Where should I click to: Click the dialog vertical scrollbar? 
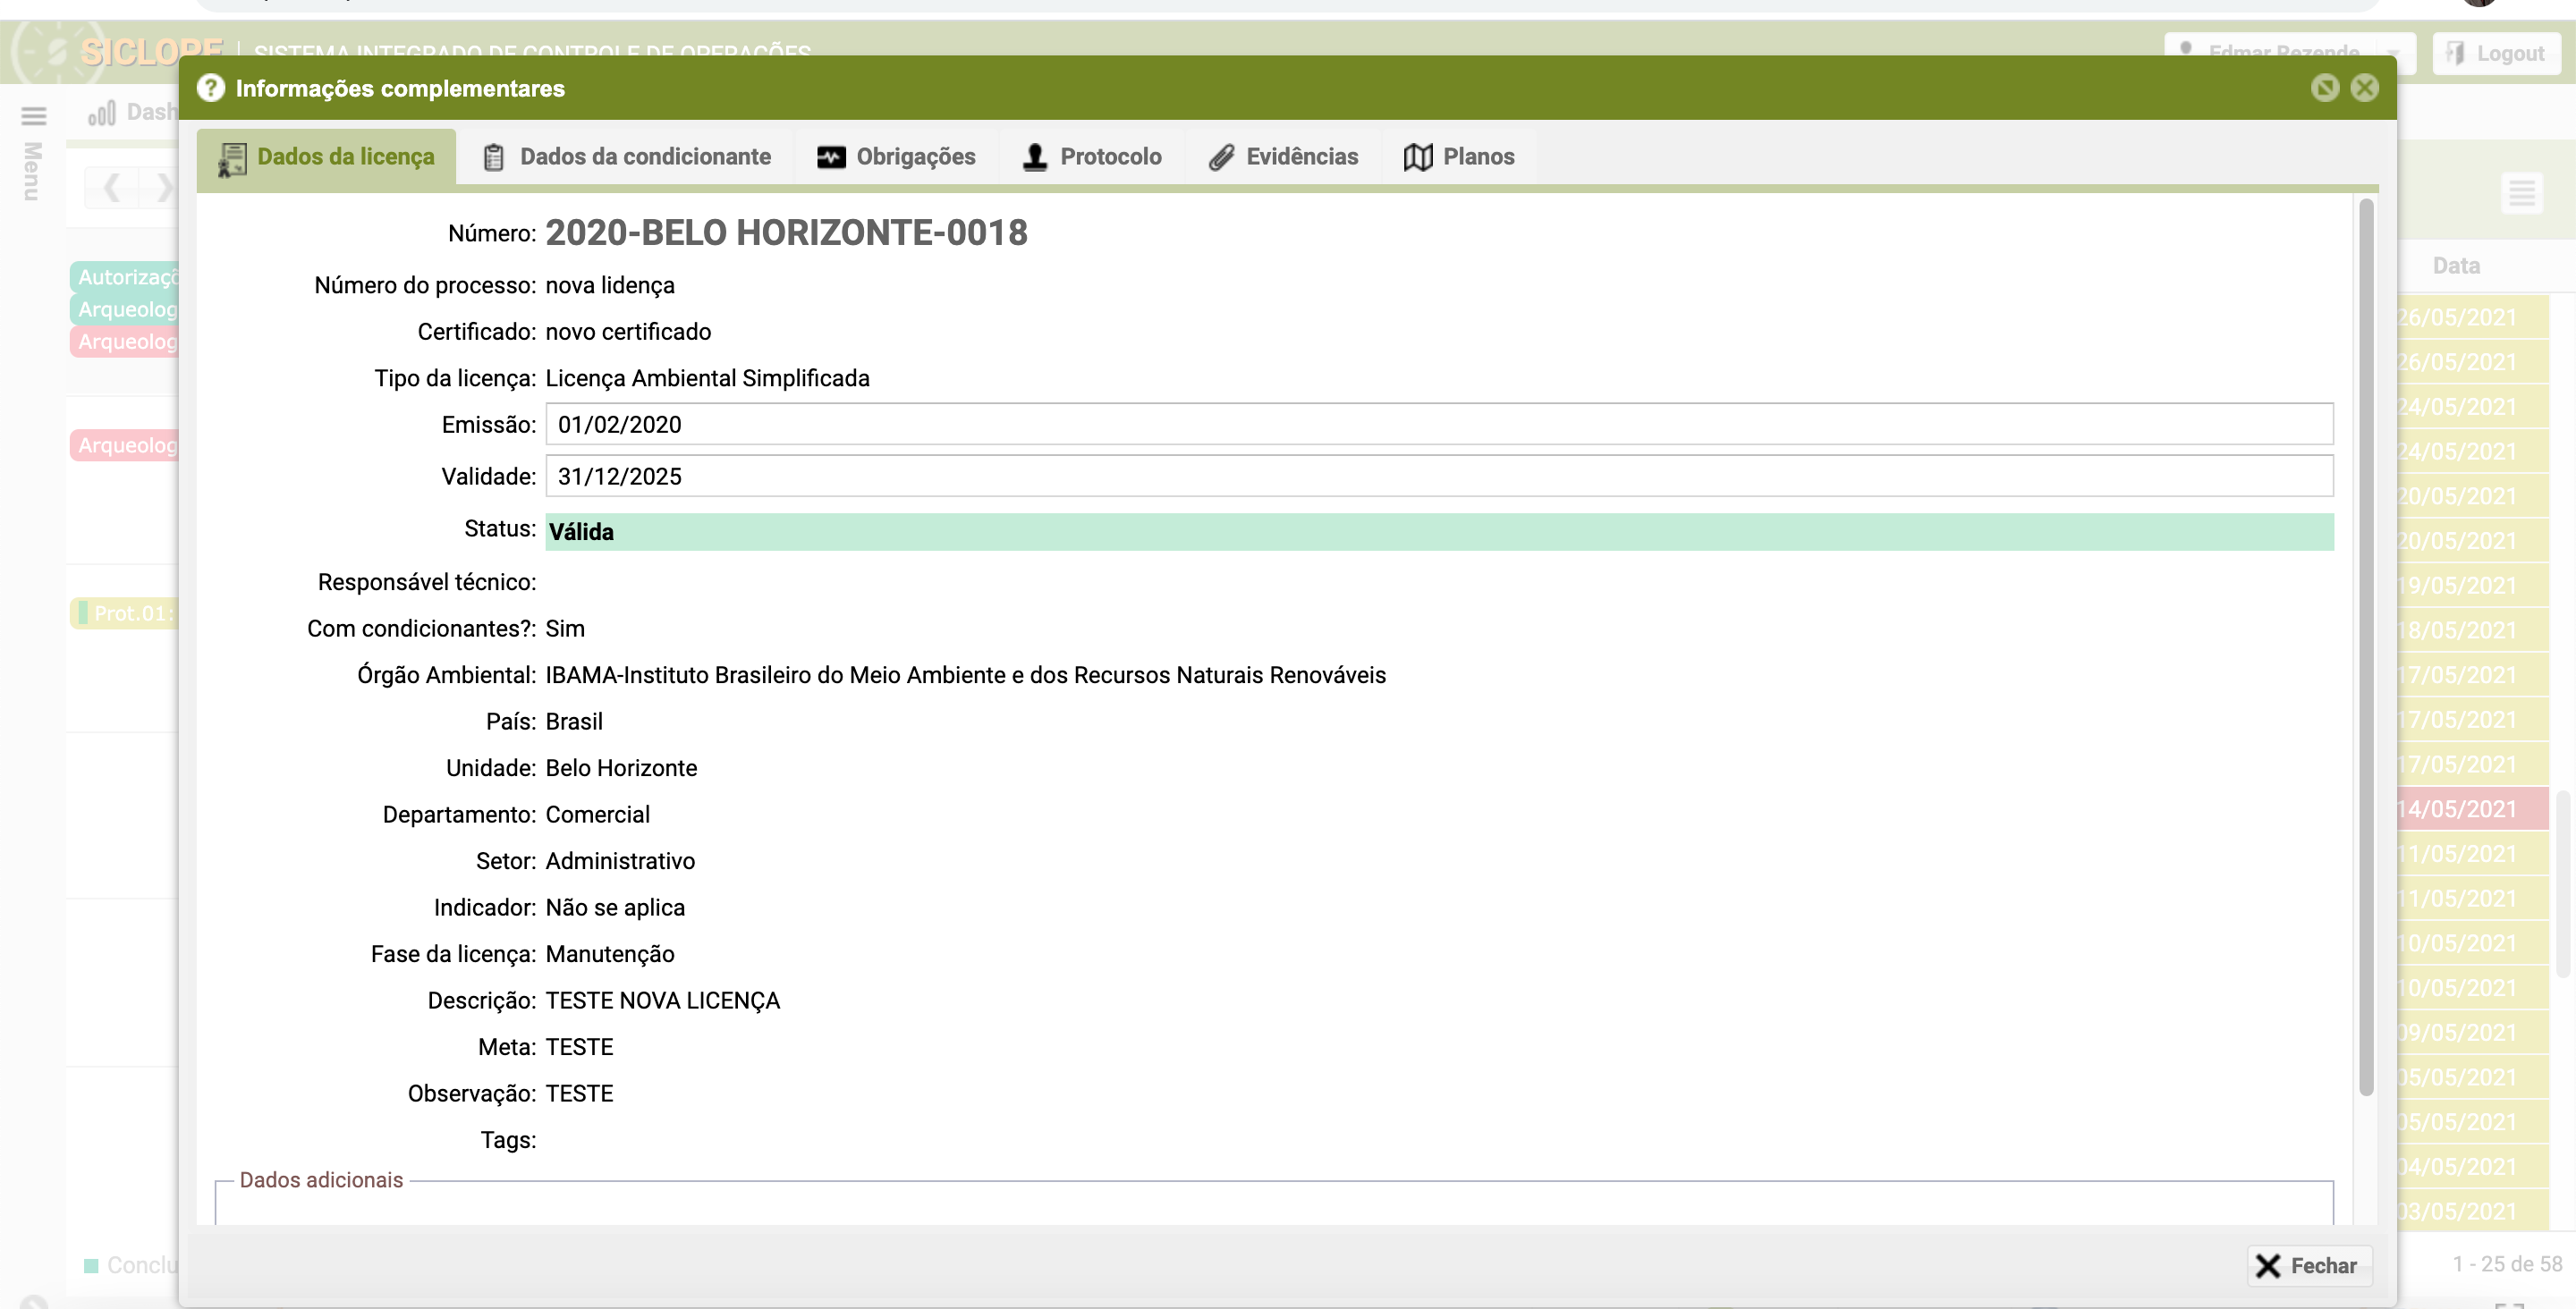(2365, 647)
